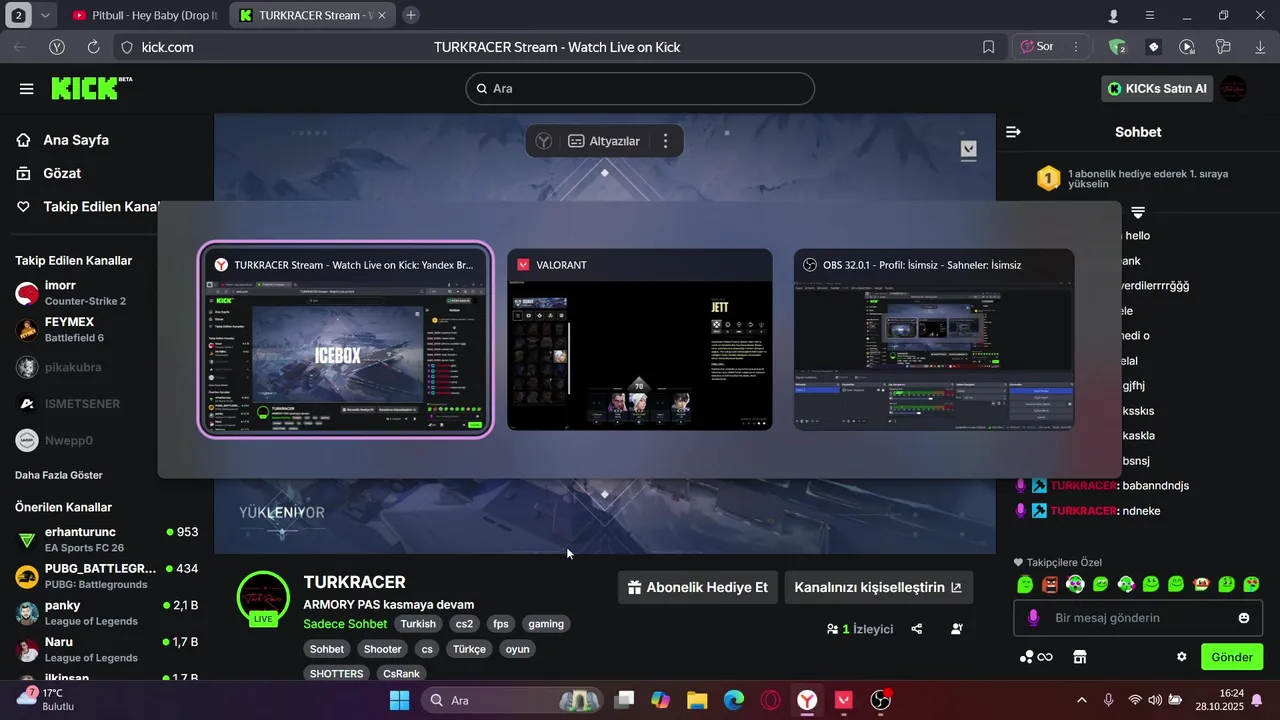Click the Turkish tag

click(x=418, y=624)
